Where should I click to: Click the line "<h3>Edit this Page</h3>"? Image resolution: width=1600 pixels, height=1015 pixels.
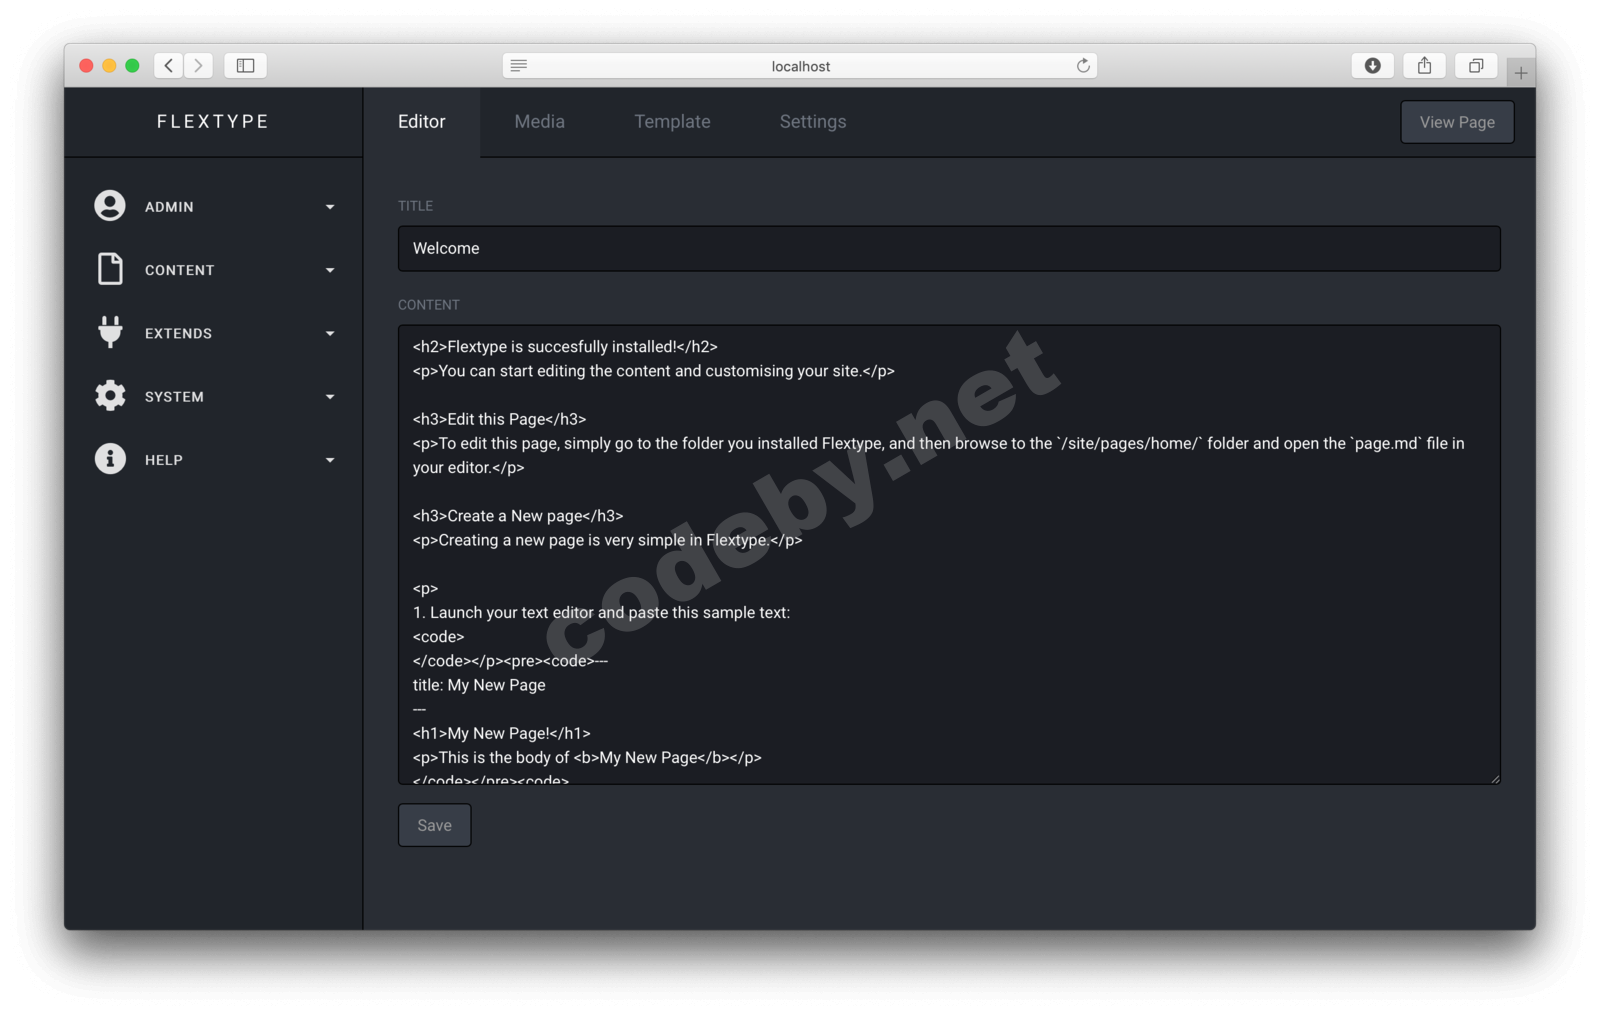pyautogui.click(x=499, y=419)
